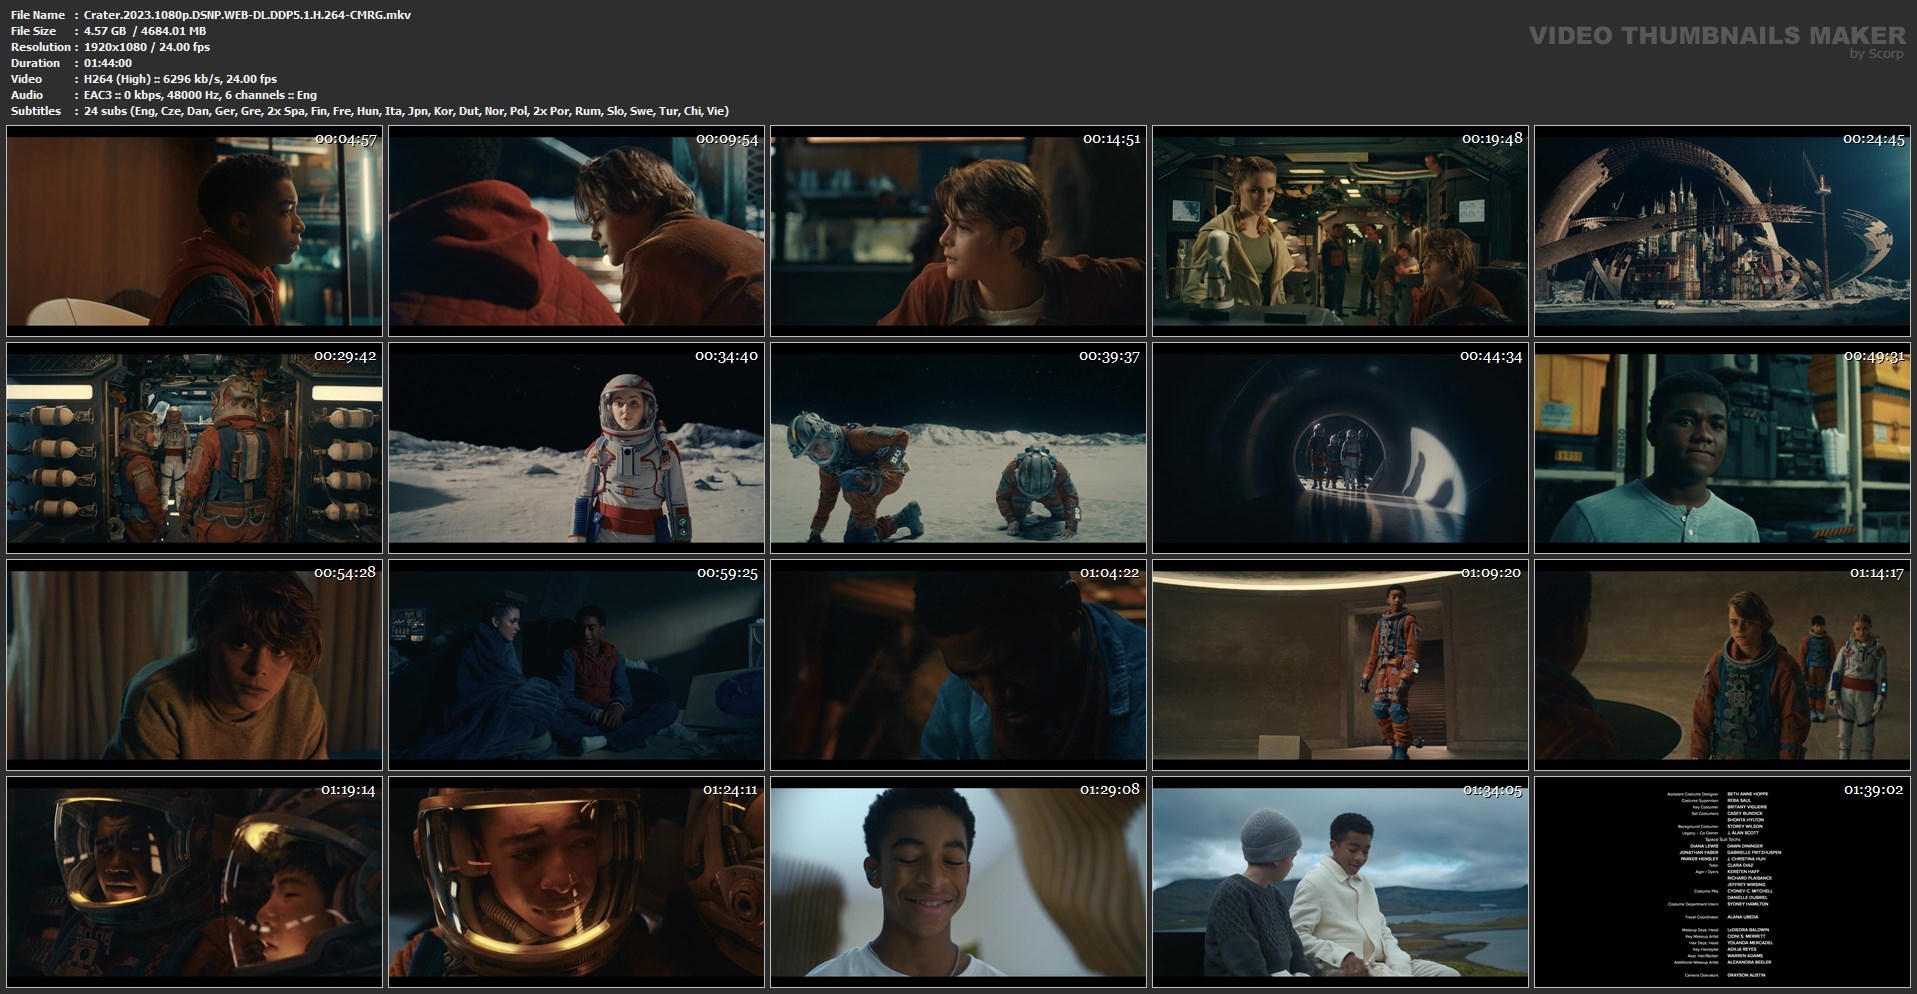Select the tunnel thumbnail at 00:44:34
Screen dimensions: 1917x994
point(1340,448)
